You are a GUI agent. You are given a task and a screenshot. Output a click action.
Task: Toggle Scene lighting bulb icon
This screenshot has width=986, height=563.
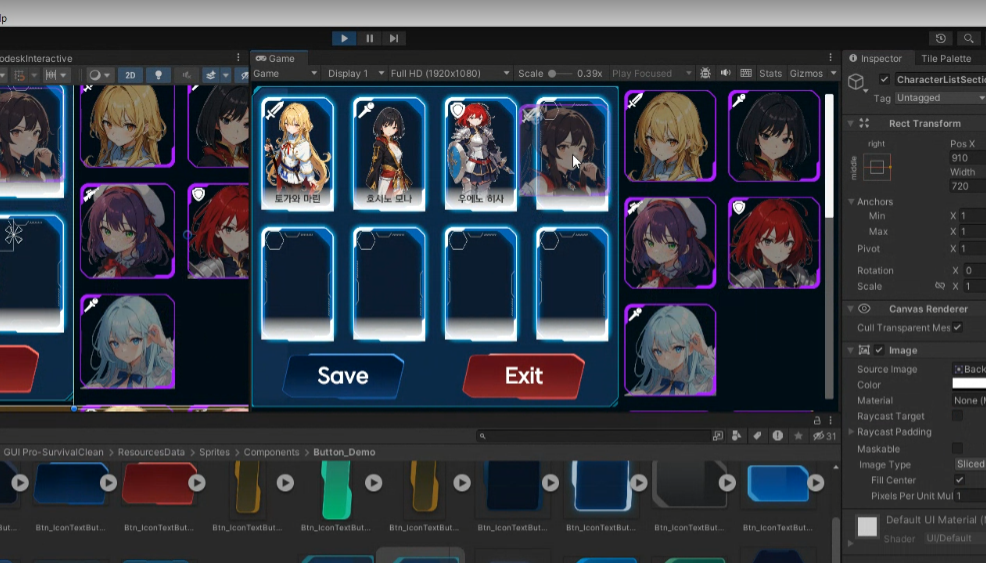[158, 75]
